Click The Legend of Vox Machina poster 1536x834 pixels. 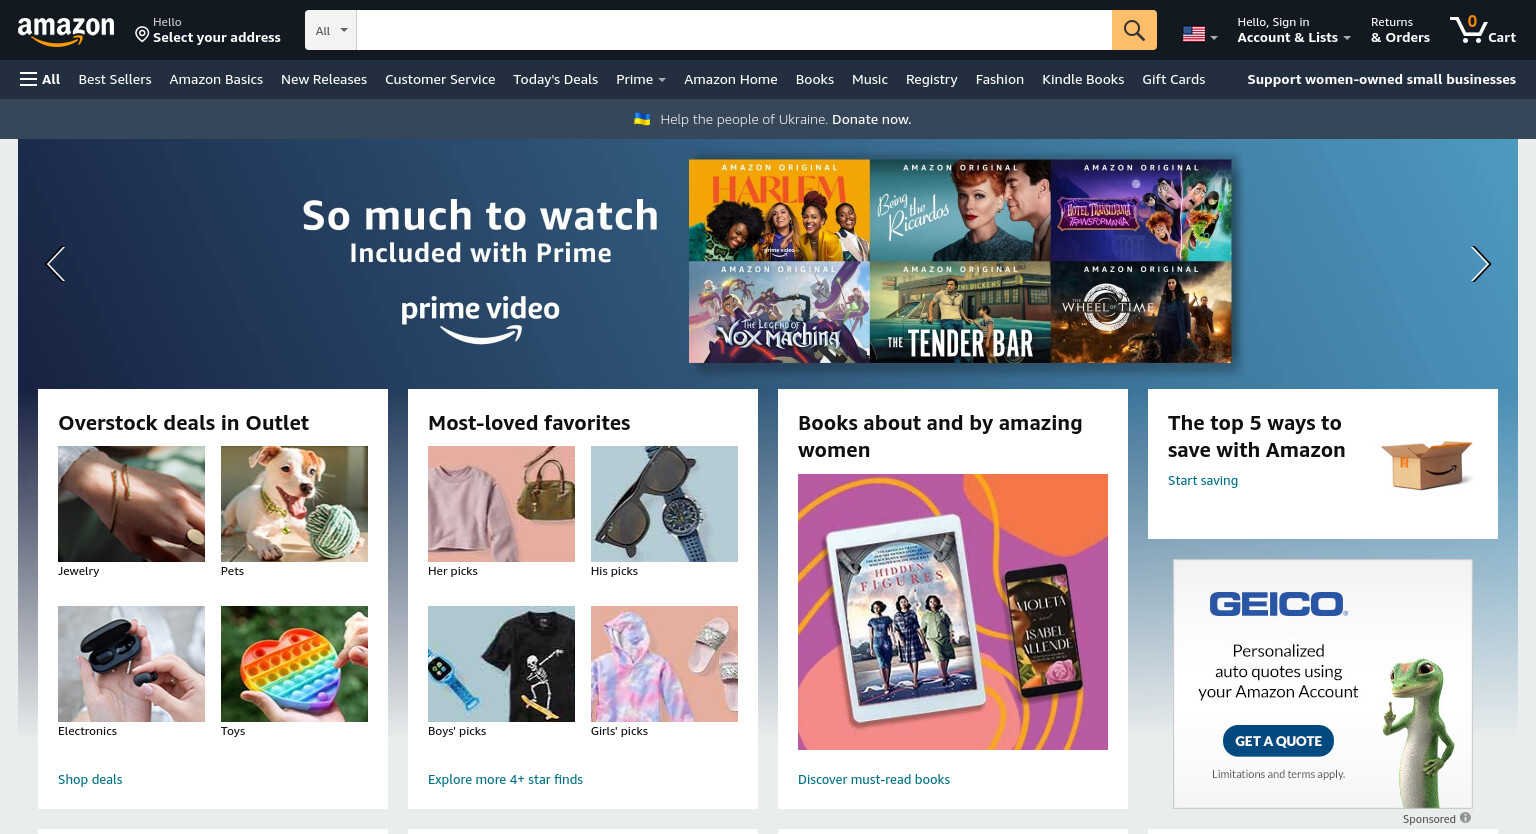(779, 312)
